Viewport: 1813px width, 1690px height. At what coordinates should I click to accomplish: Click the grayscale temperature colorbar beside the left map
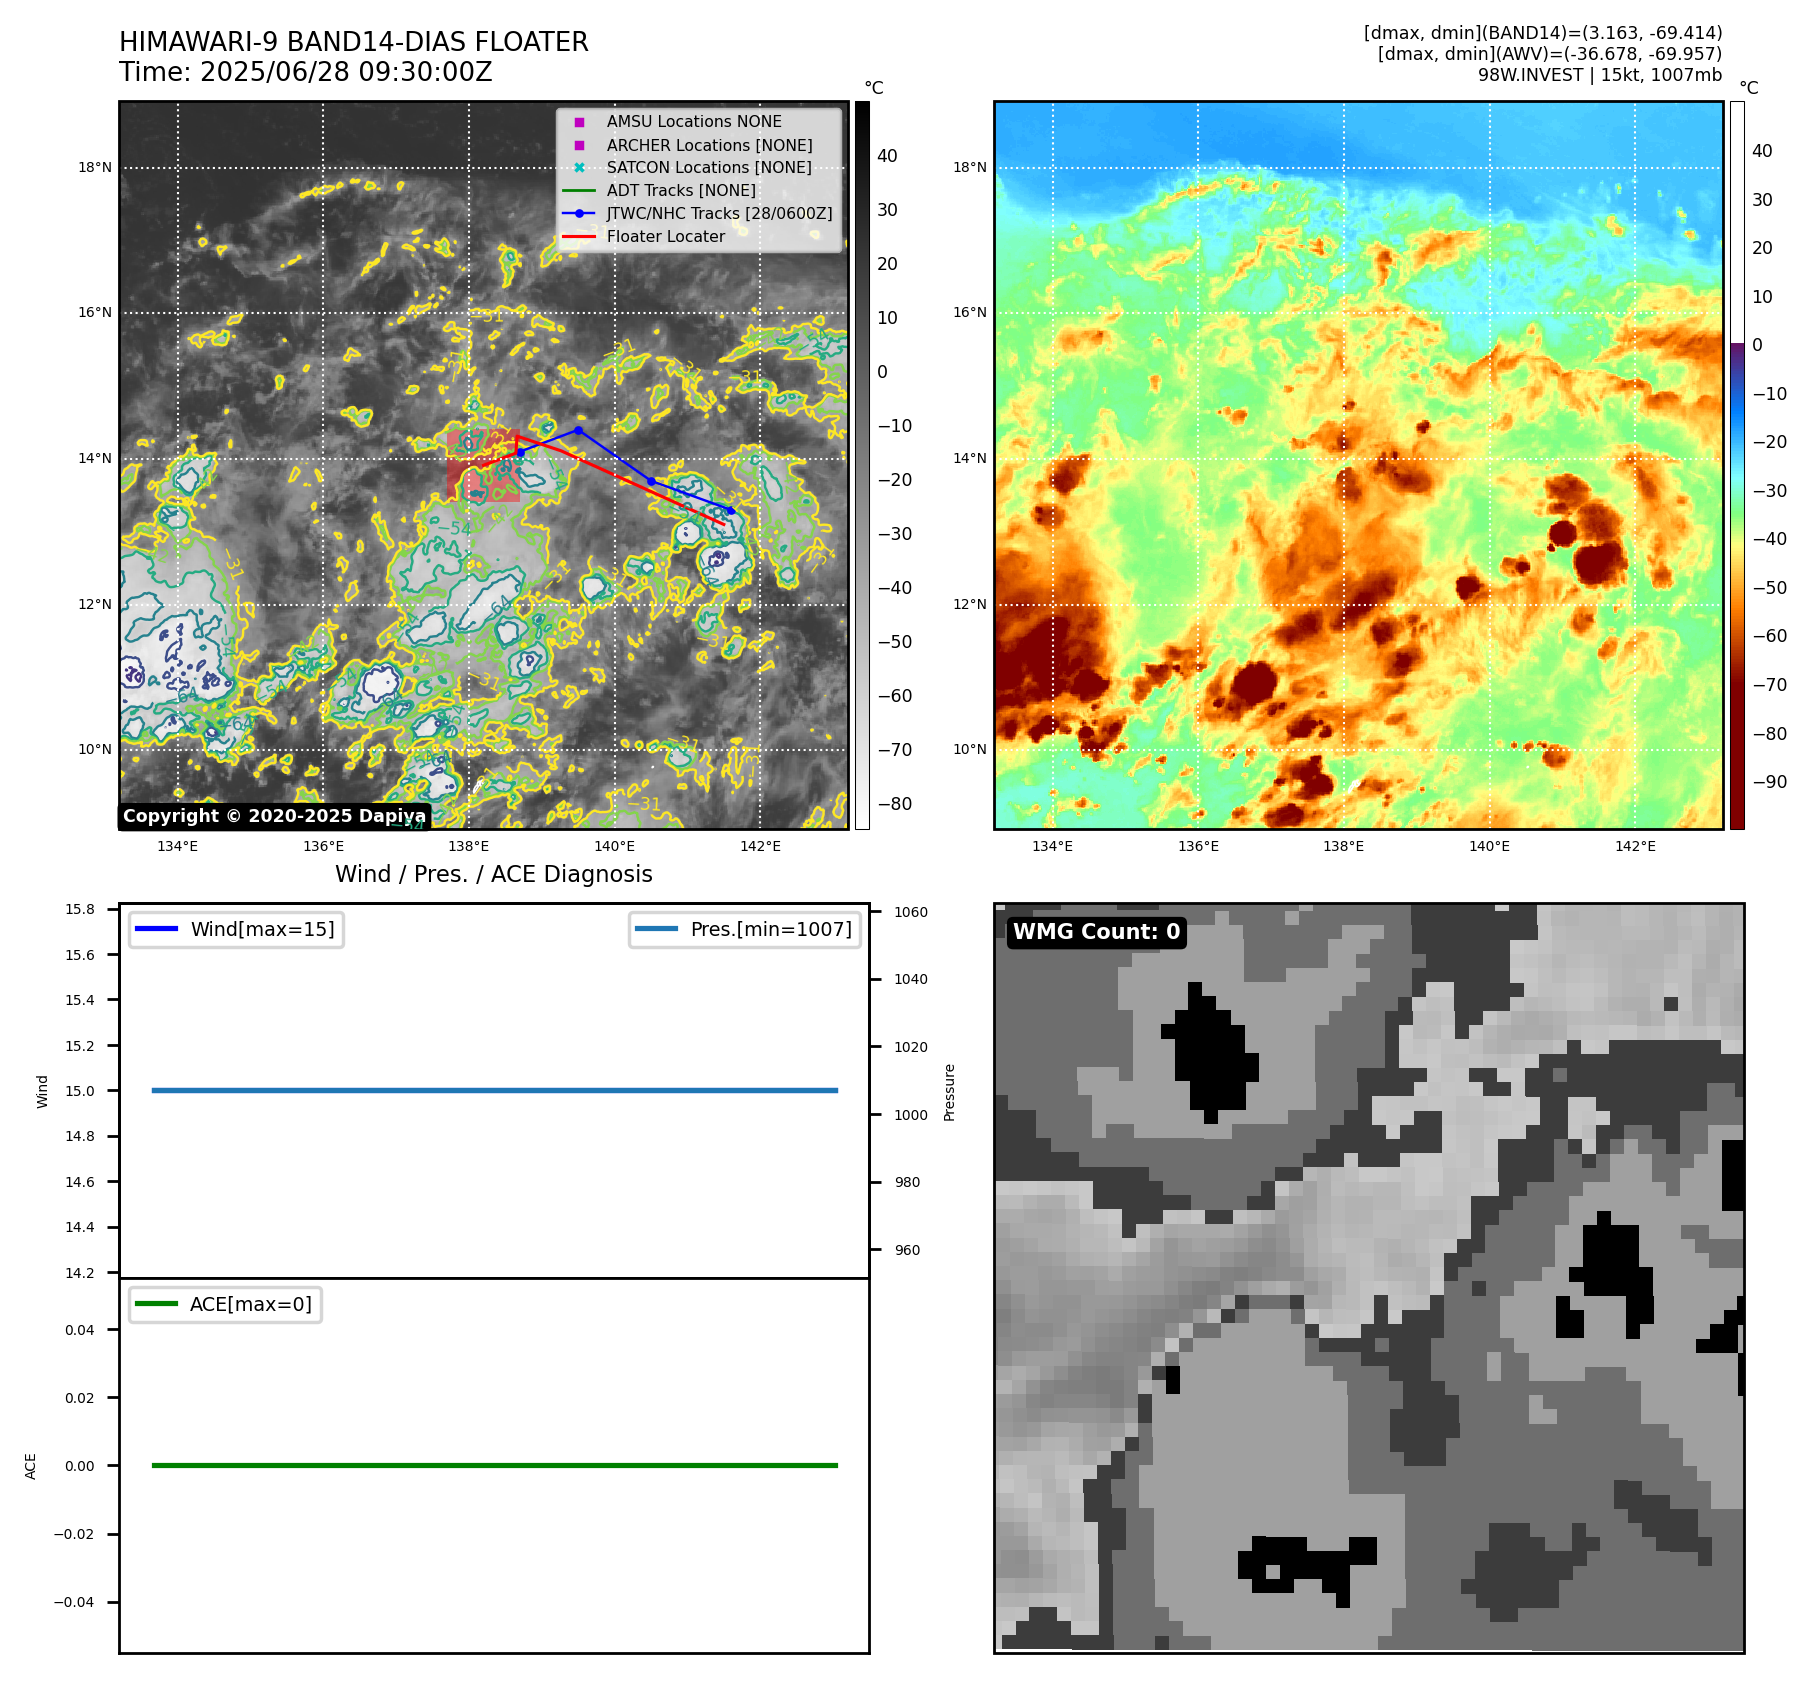(x=862, y=465)
